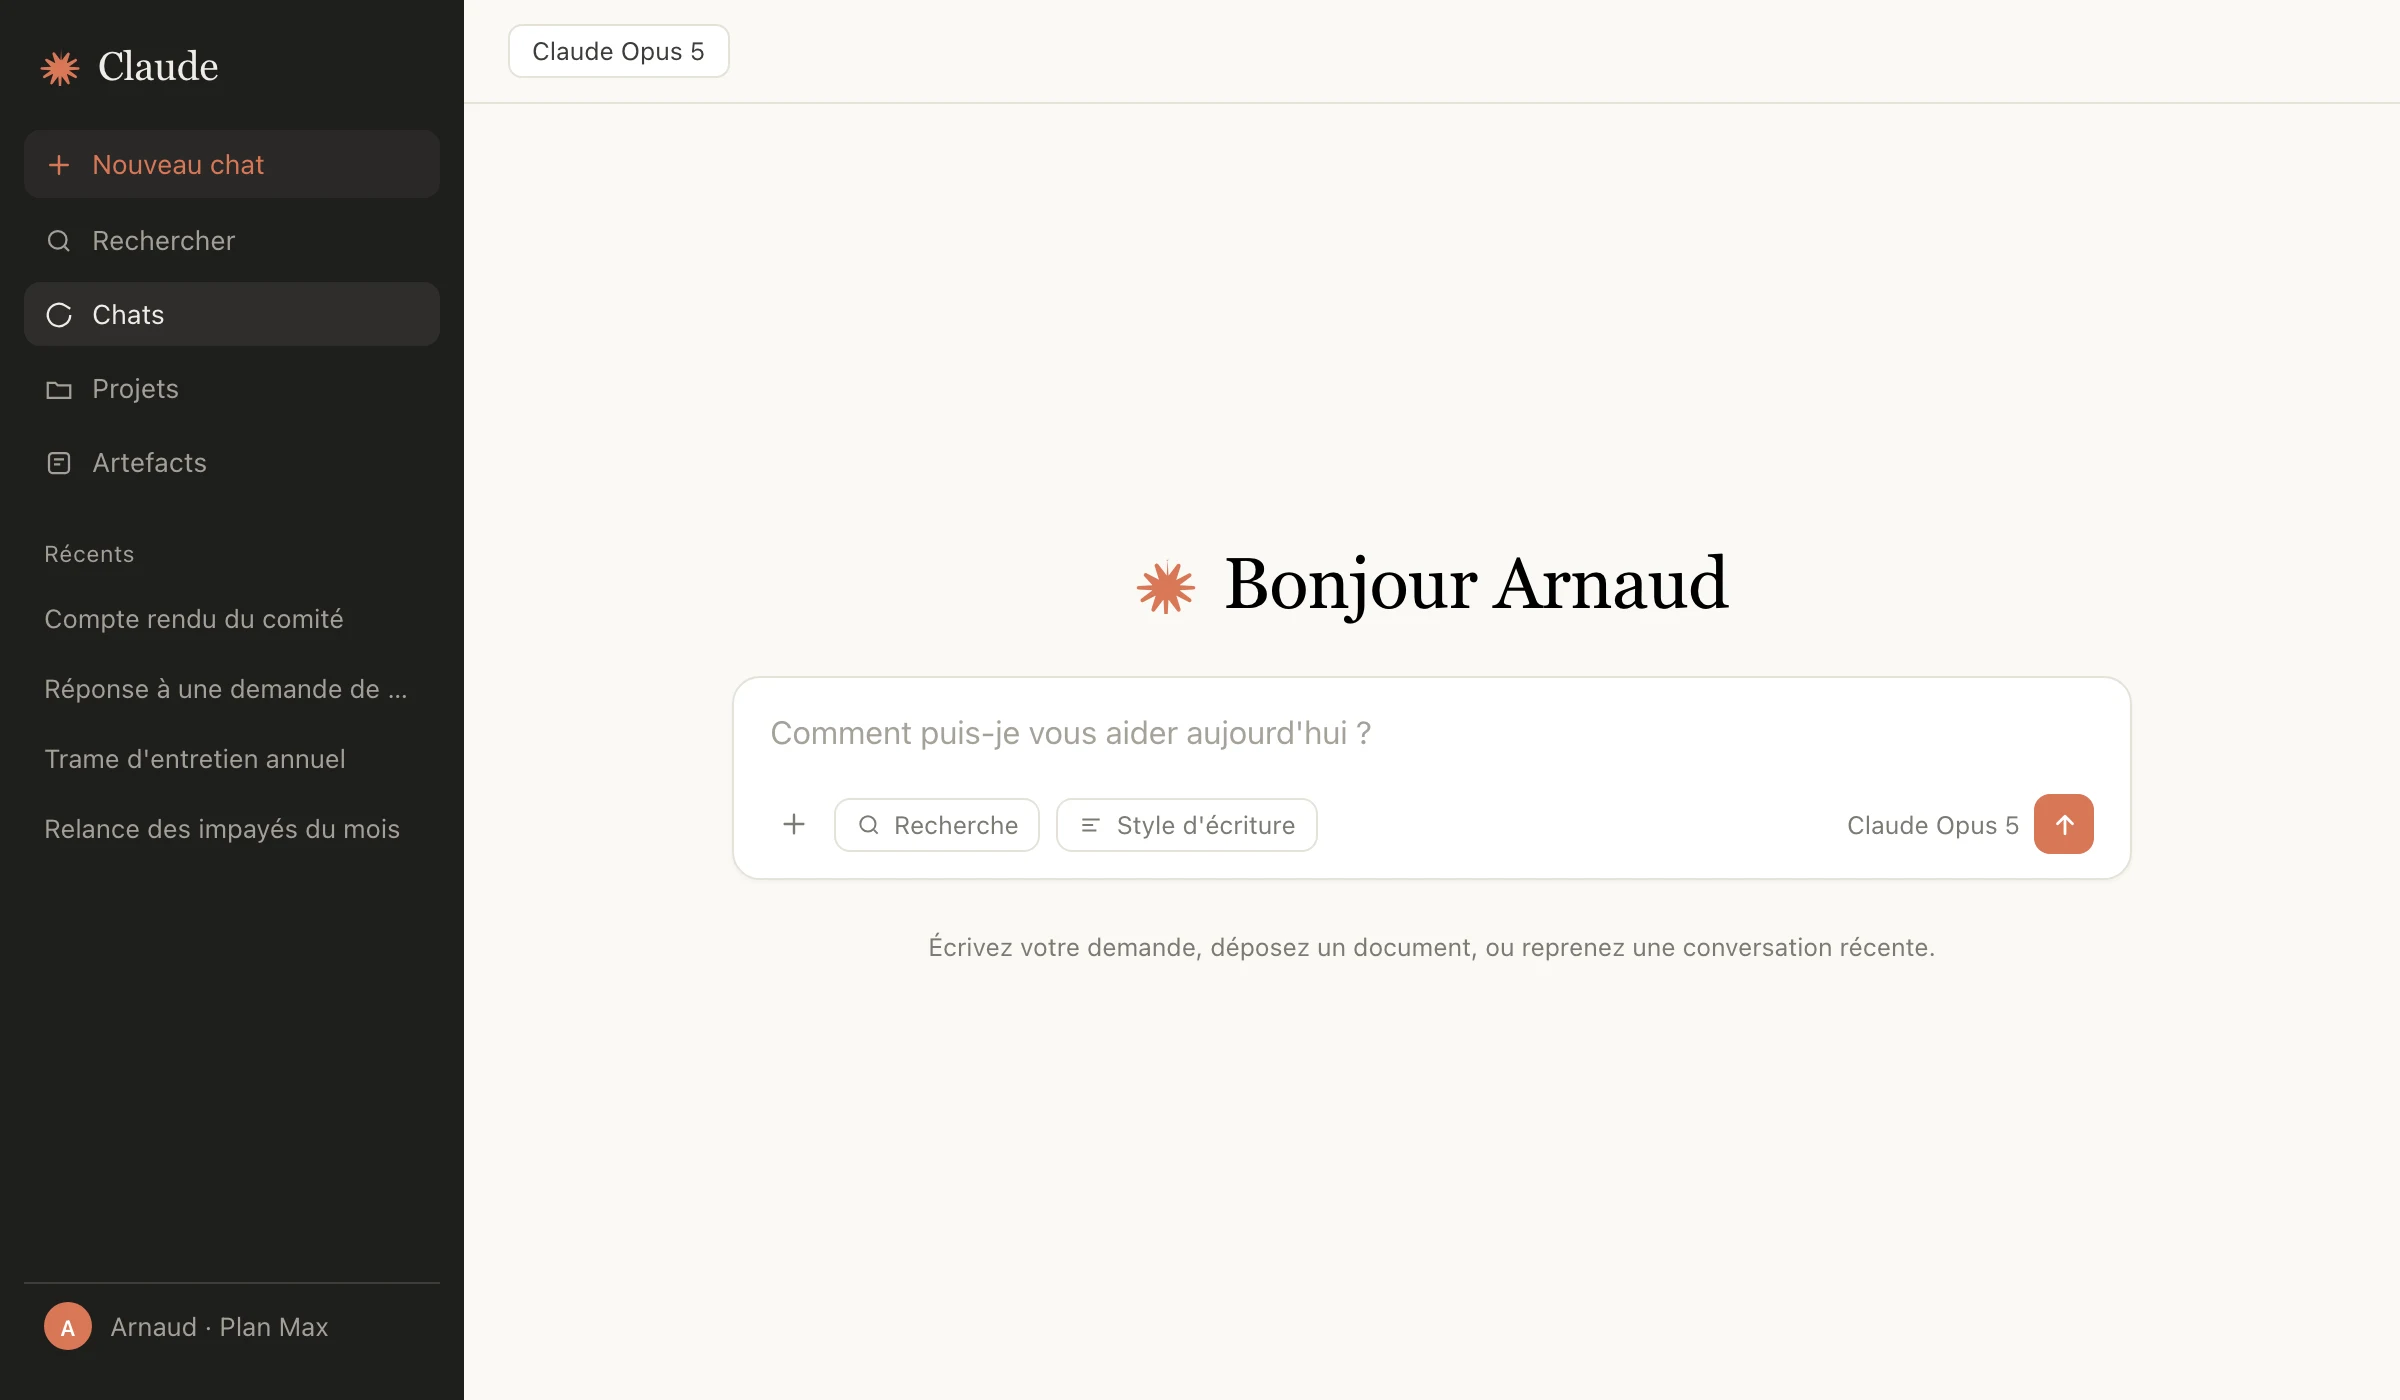Start a Nouveau chat
The width and height of the screenshot is (2400, 1400).
coord(232,164)
